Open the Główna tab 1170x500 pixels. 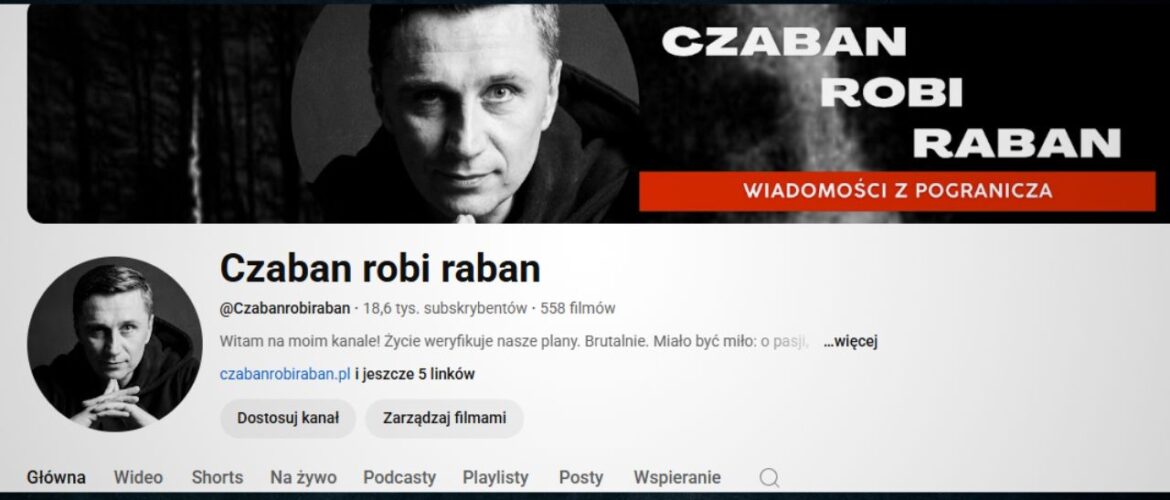(56, 478)
